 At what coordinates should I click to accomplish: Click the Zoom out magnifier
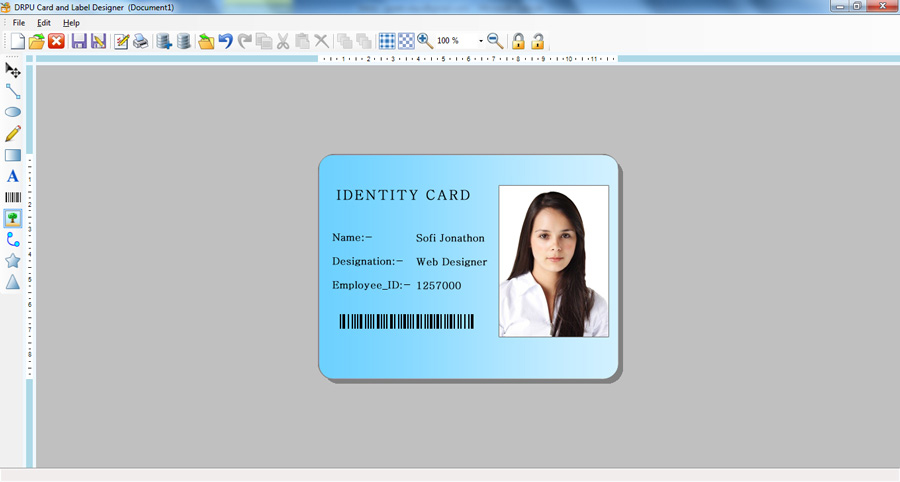pos(495,41)
